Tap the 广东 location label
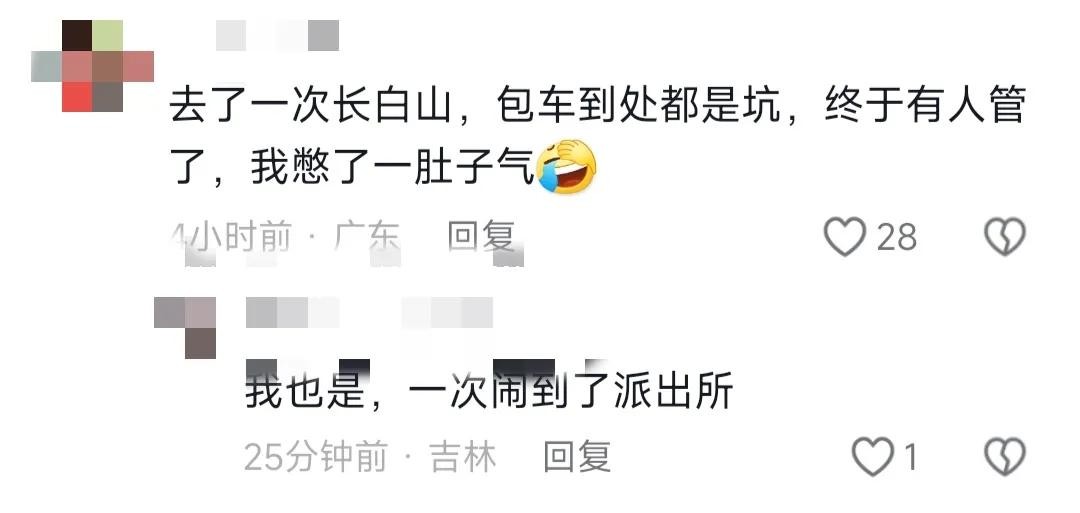1080x513 pixels. 367,237
